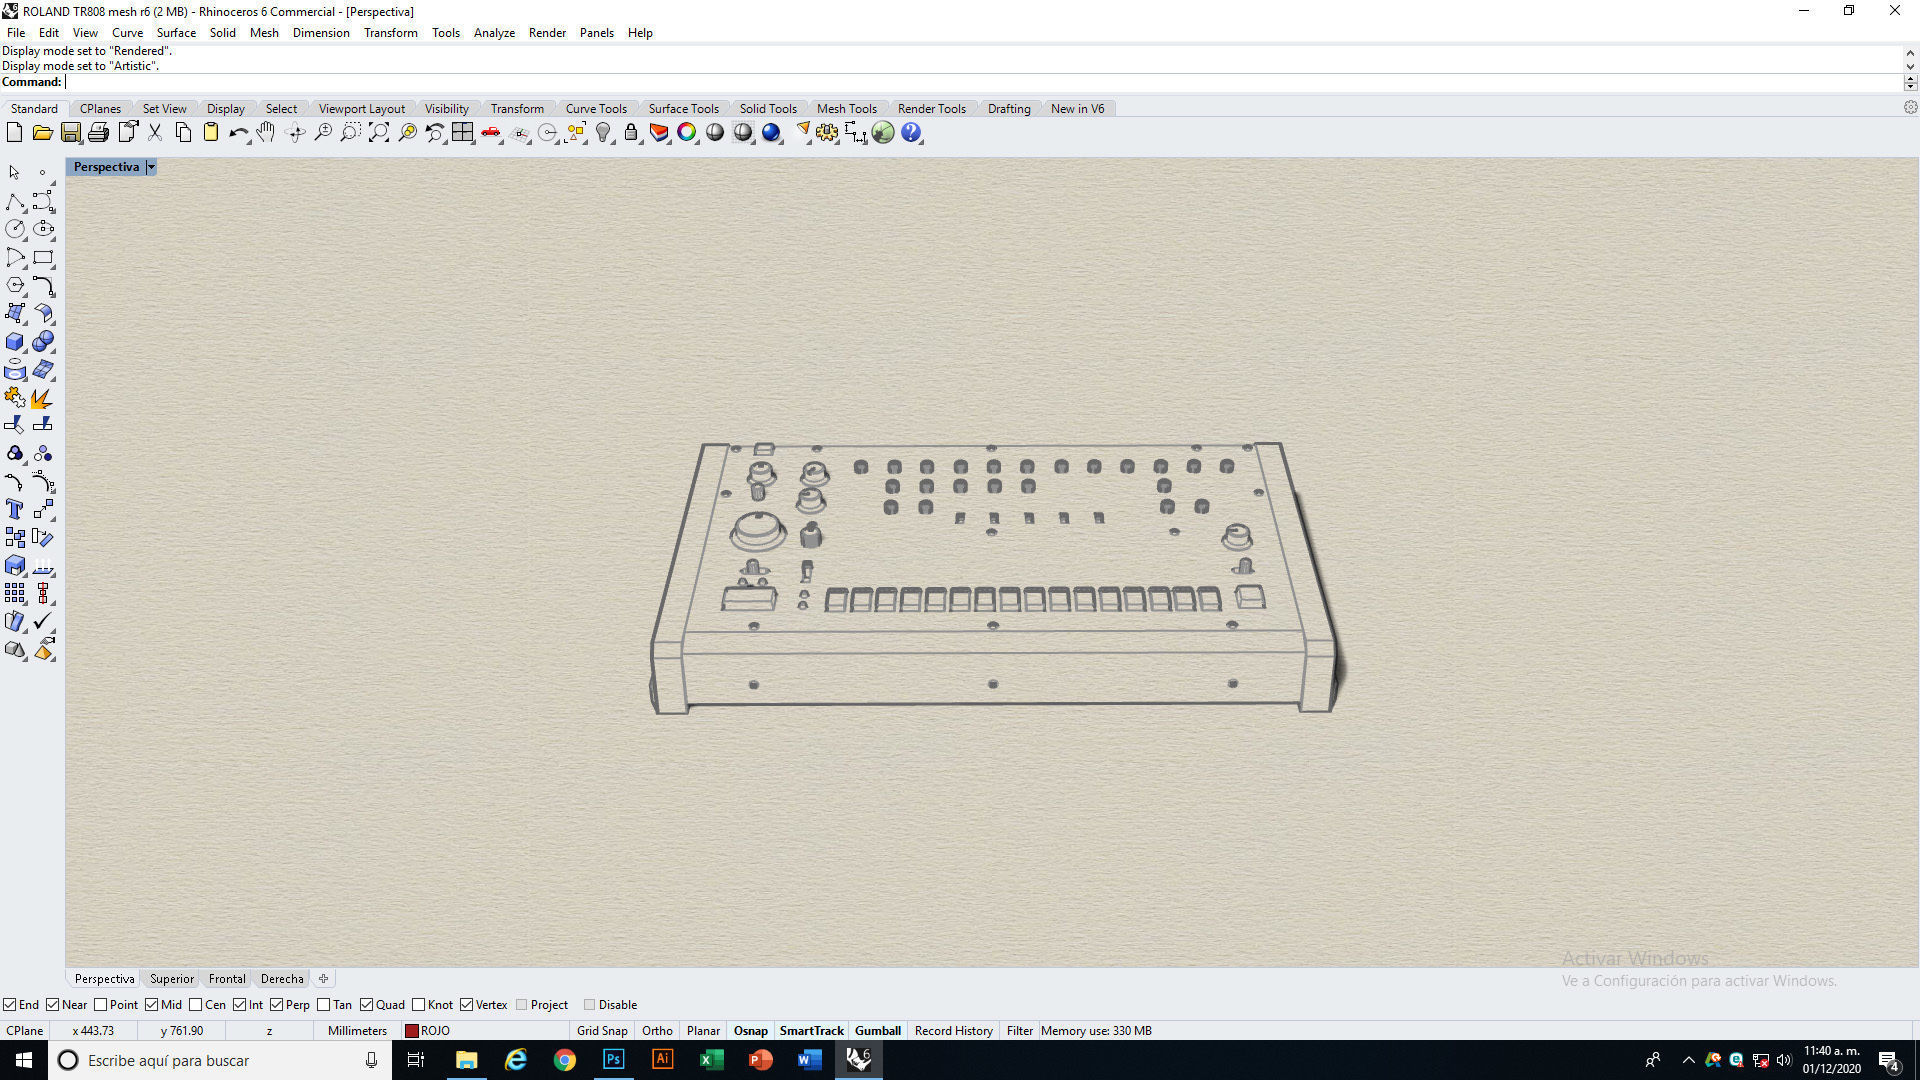Toggle the Vertex osnap checkbox
The height and width of the screenshot is (1080, 1920).
[x=466, y=1005]
